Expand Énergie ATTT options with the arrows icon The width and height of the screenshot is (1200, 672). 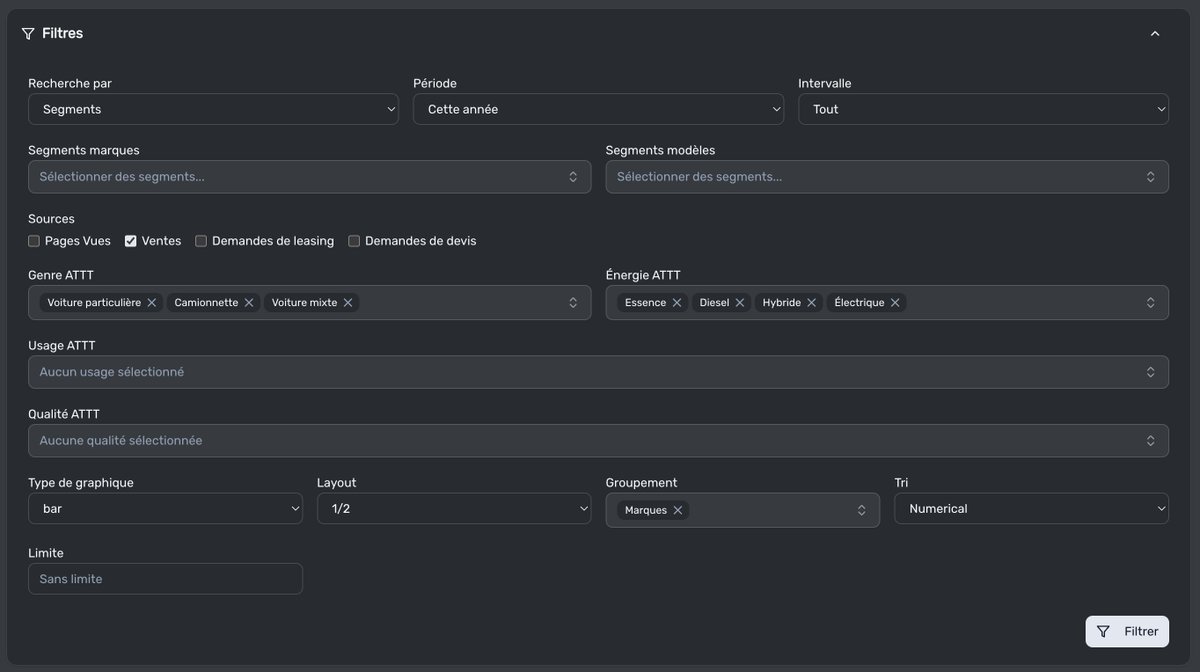click(1151, 303)
